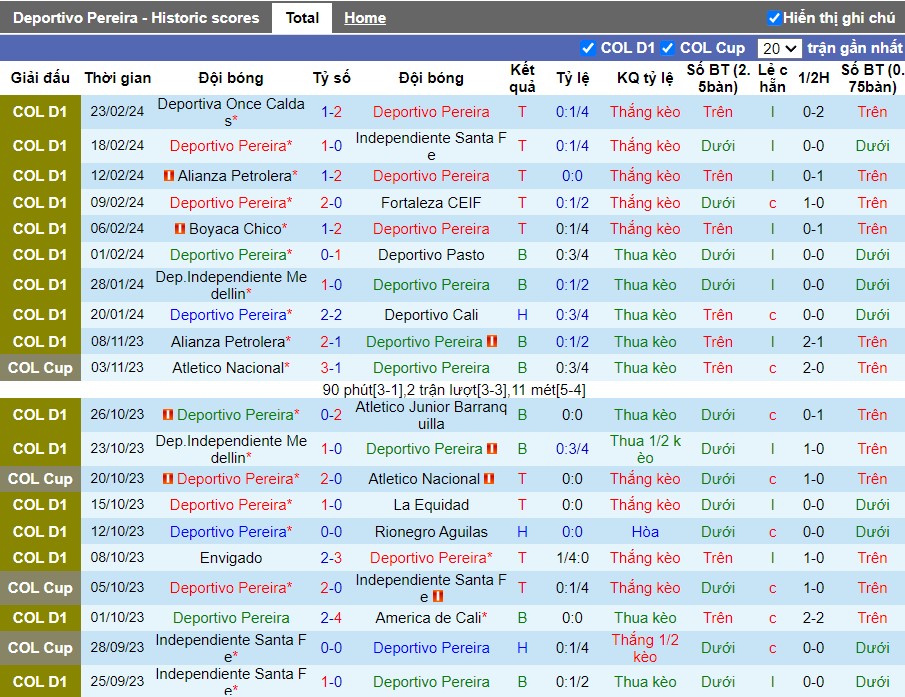Click the KQ tỷ lệ column header

[645, 78]
